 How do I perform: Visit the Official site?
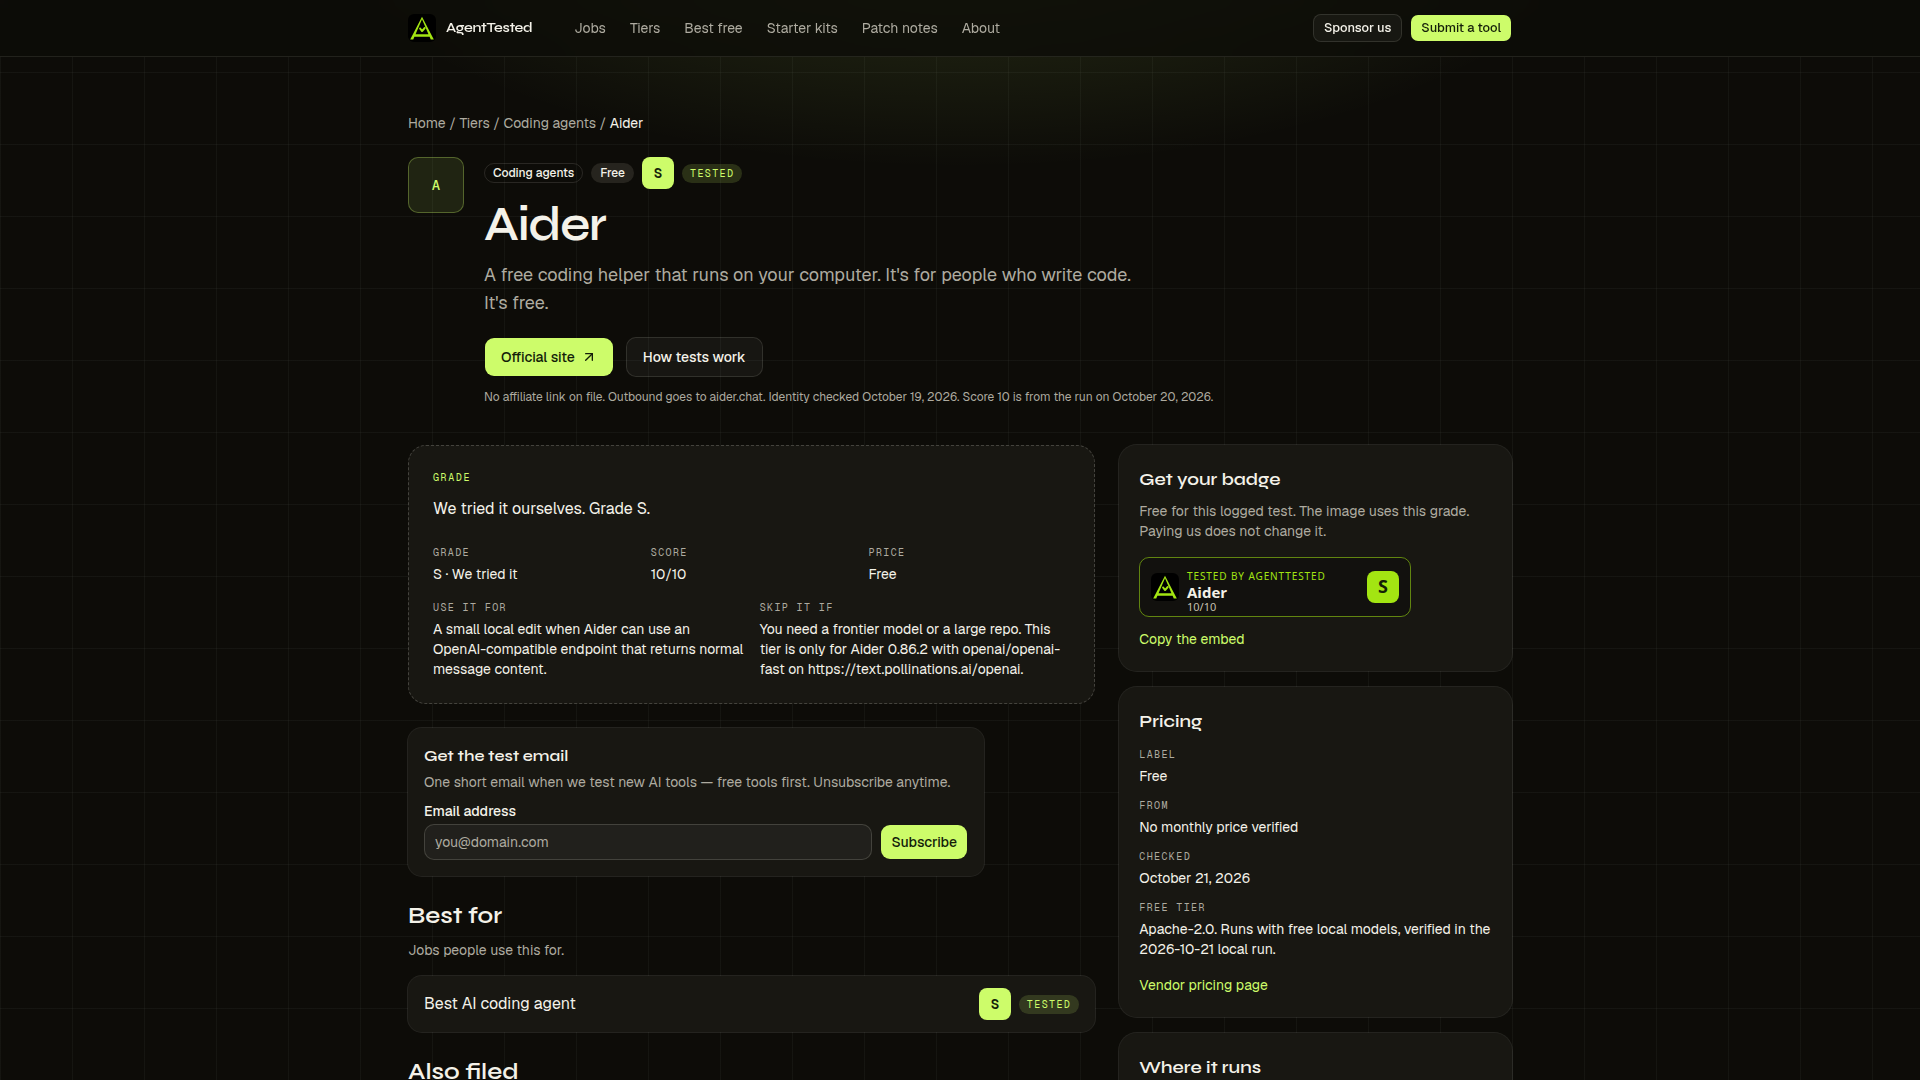click(x=549, y=357)
